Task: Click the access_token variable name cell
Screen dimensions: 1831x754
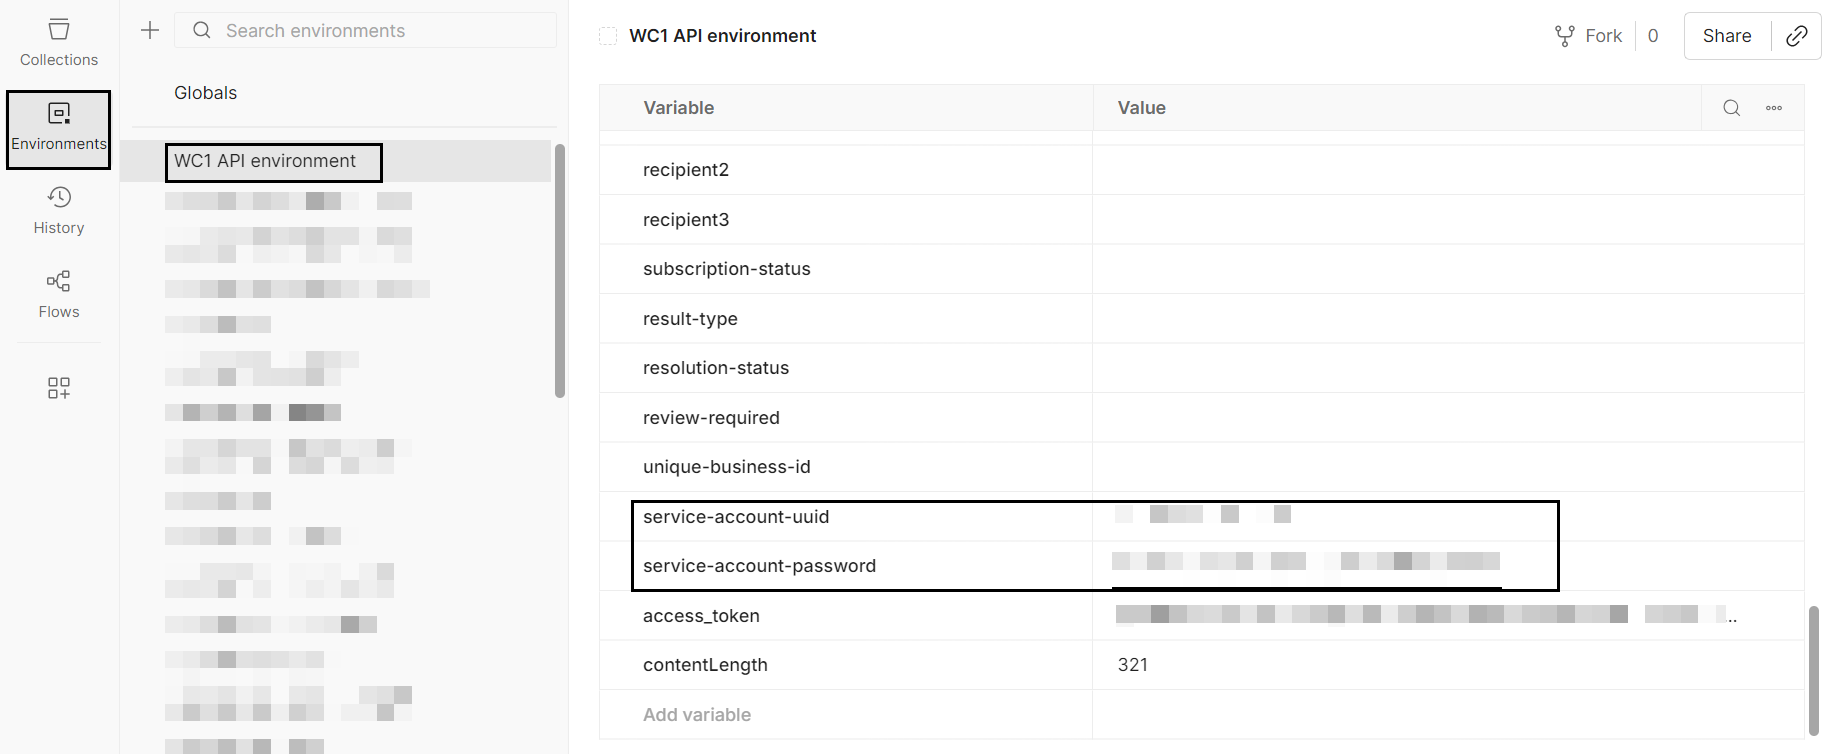Action: [702, 615]
